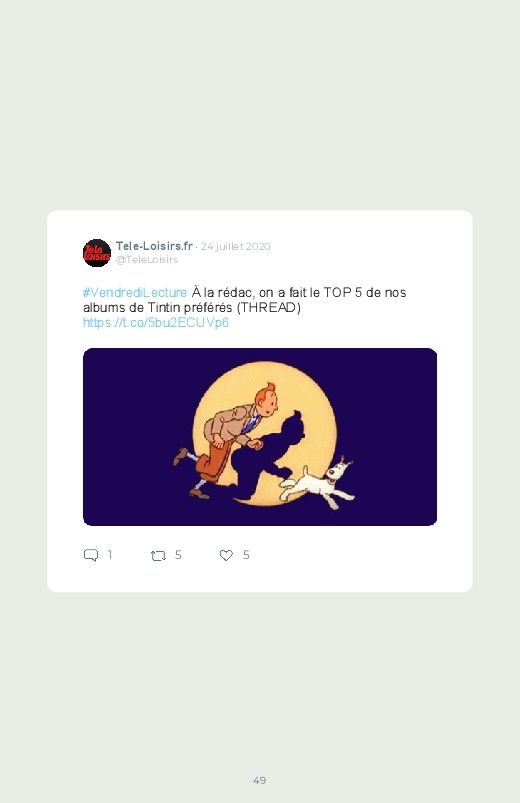Click the white tweet card background
The image size is (520, 803).
pos(260,401)
